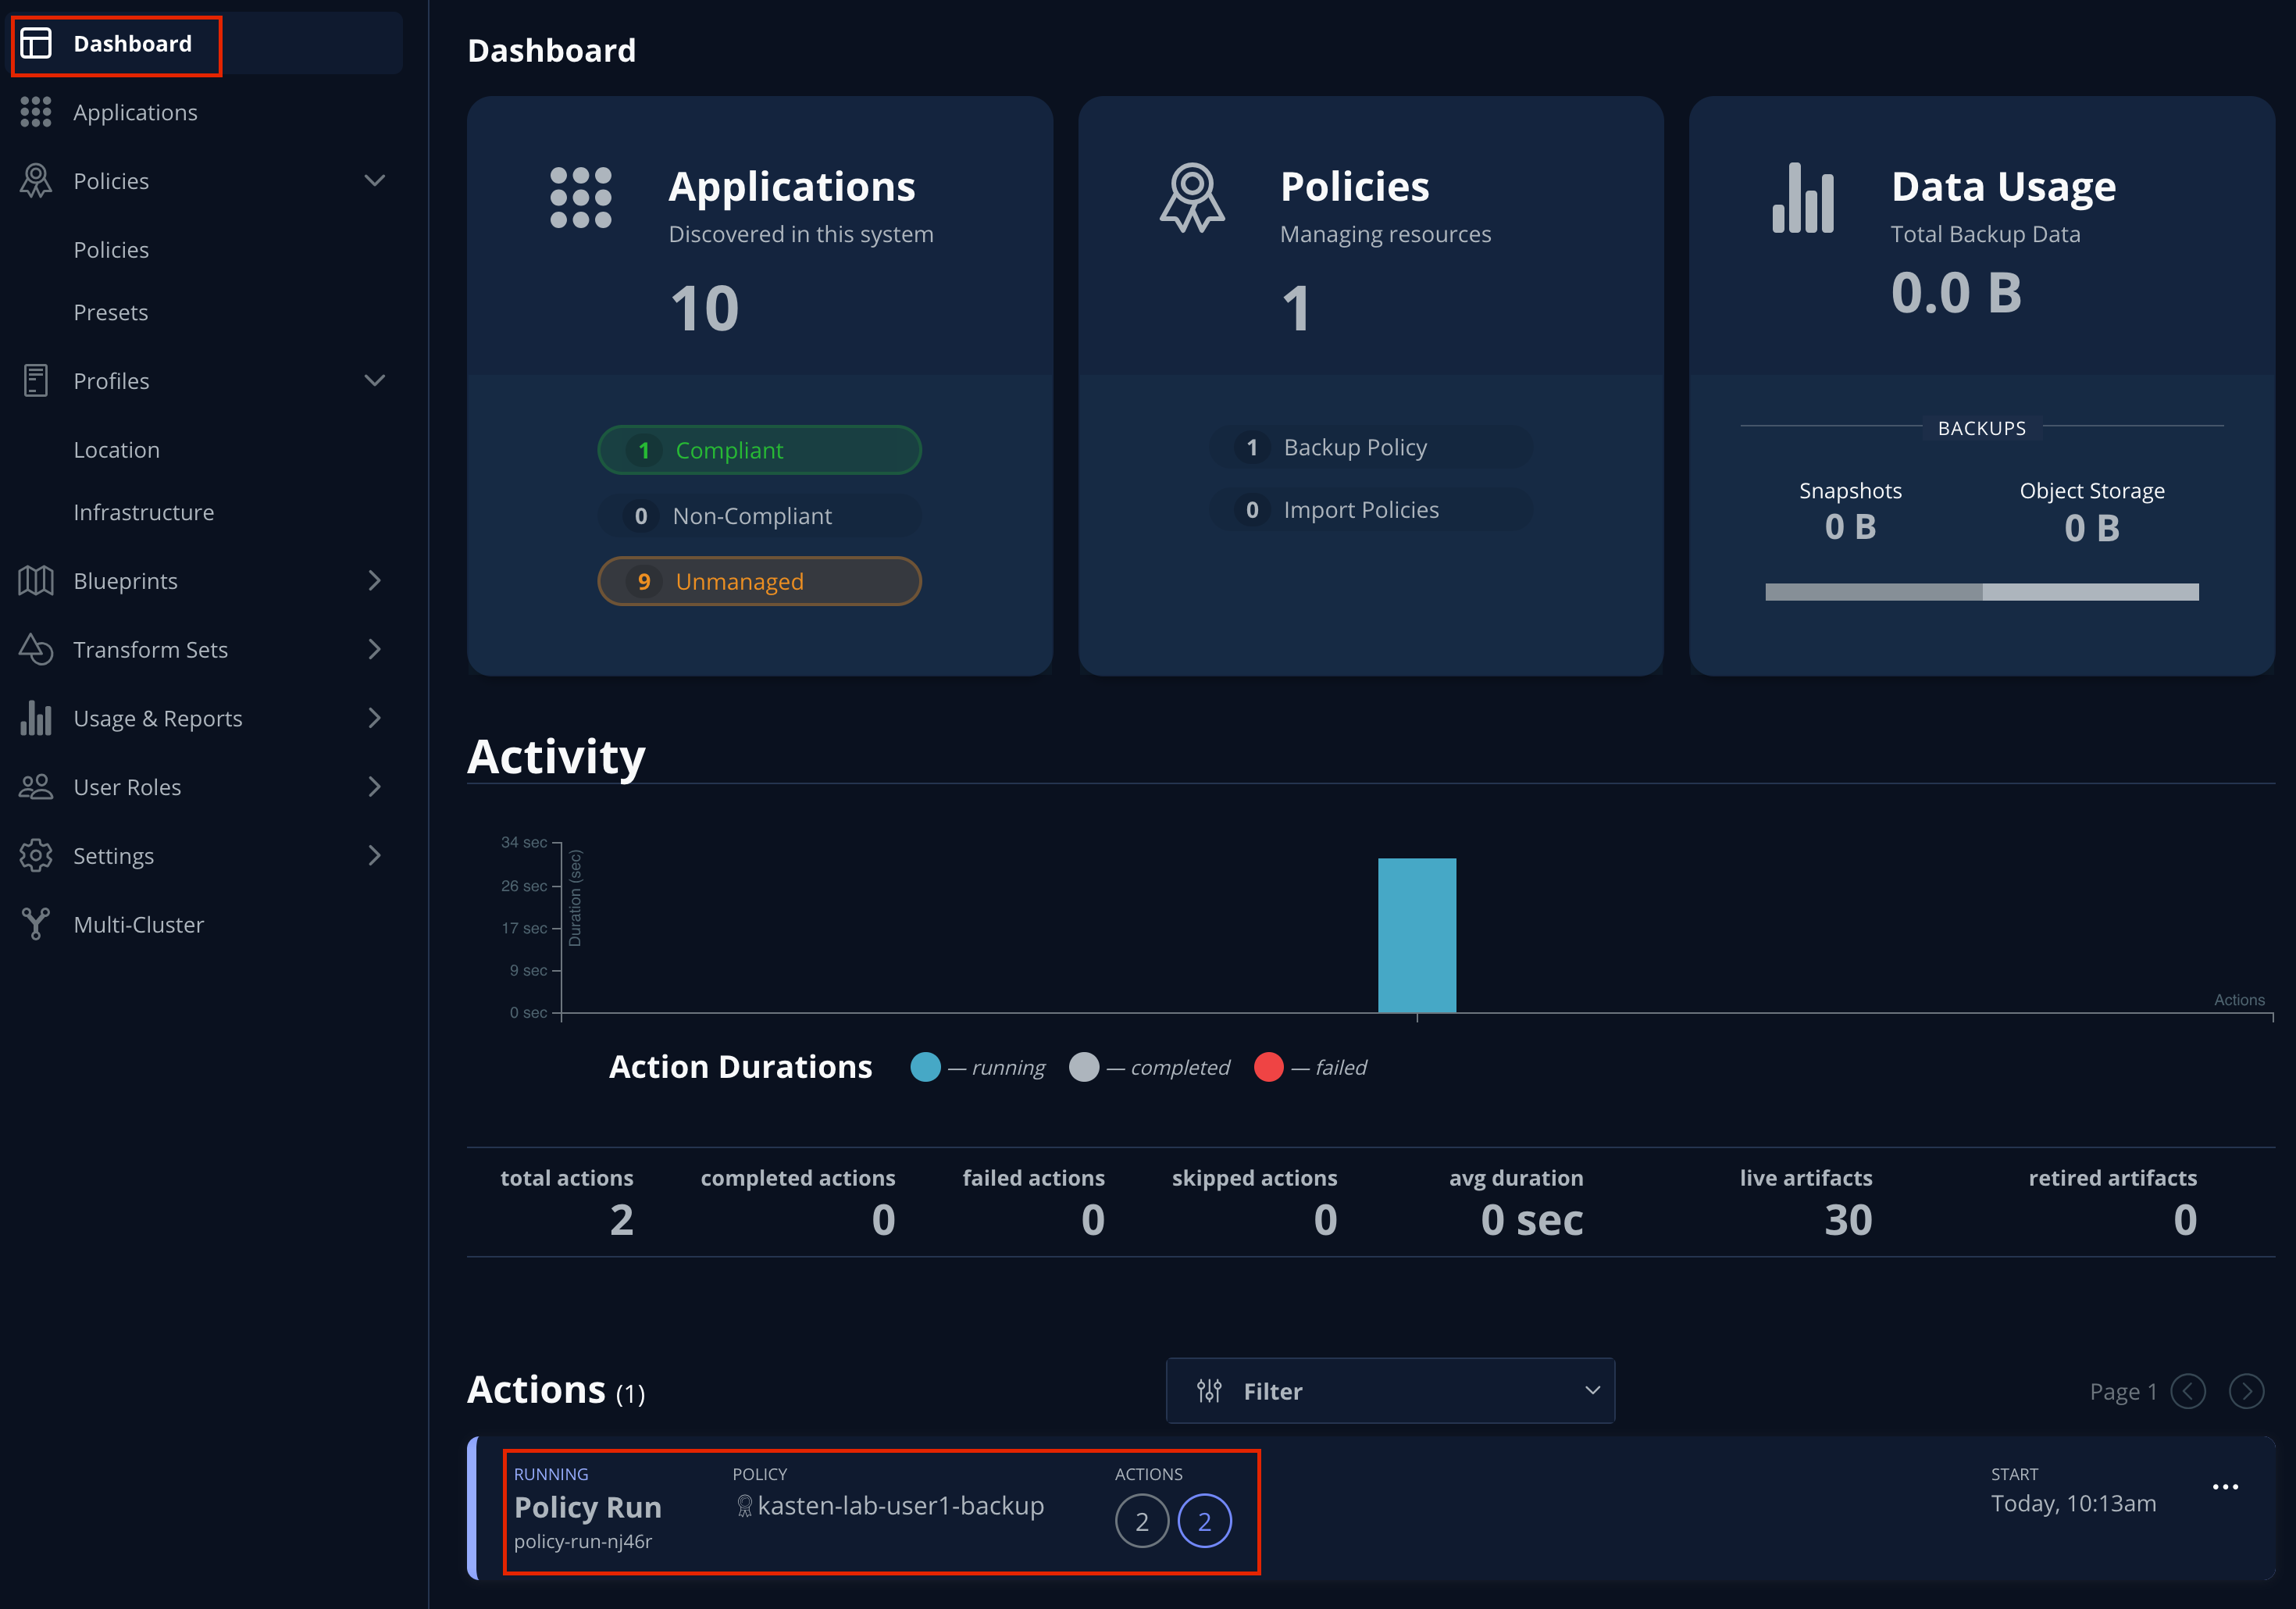Expand the Usage & Reports section chevron
2296x1609 pixels.
coord(375,718)
